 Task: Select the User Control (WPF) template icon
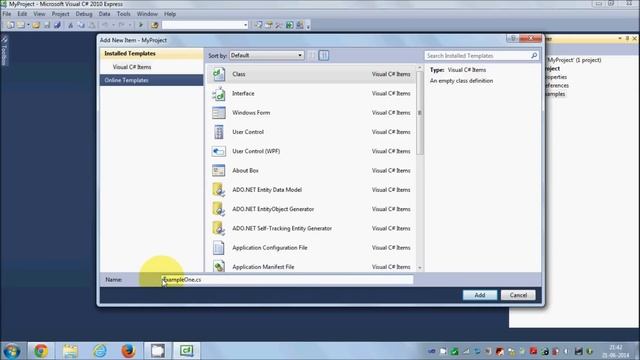point(219,151)
